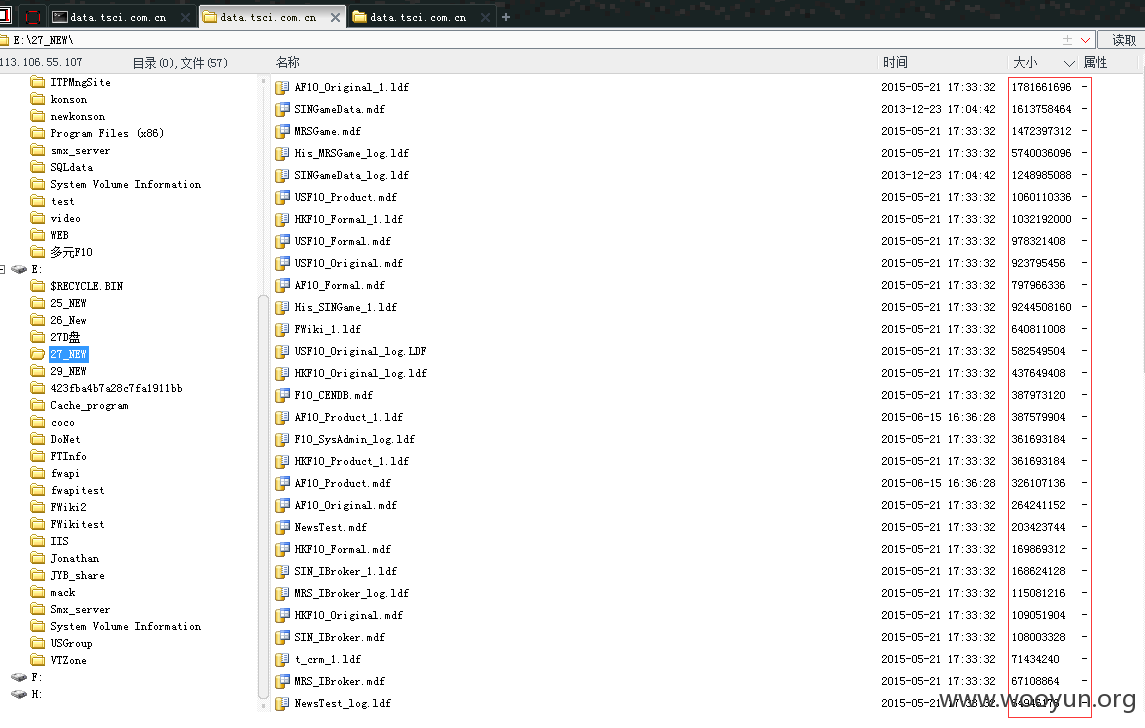The image size is (1145, 728).
Task: Sort files by 时间 column header
Action: click(895, 63)
